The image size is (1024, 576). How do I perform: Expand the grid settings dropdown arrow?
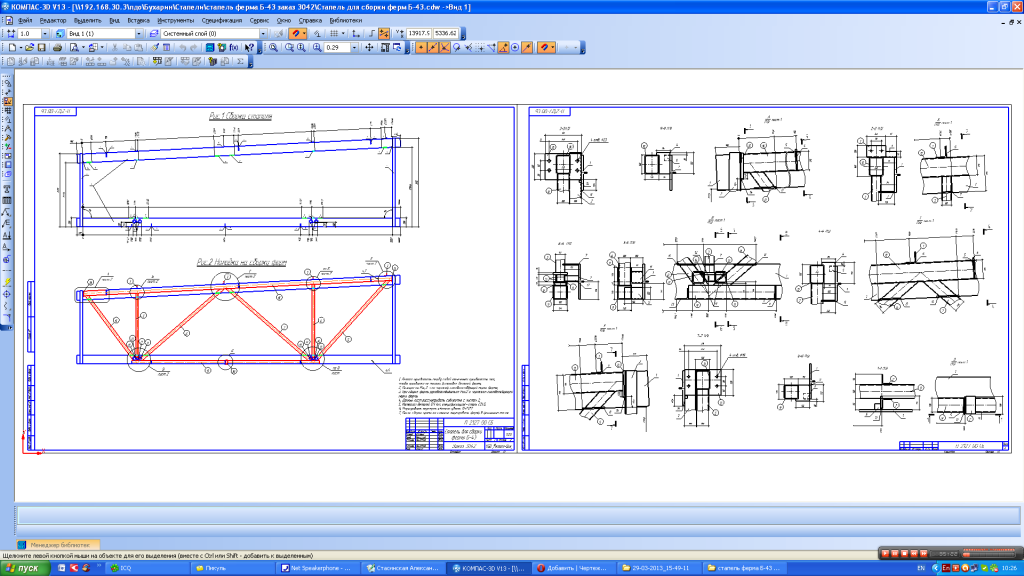[344, 33]
